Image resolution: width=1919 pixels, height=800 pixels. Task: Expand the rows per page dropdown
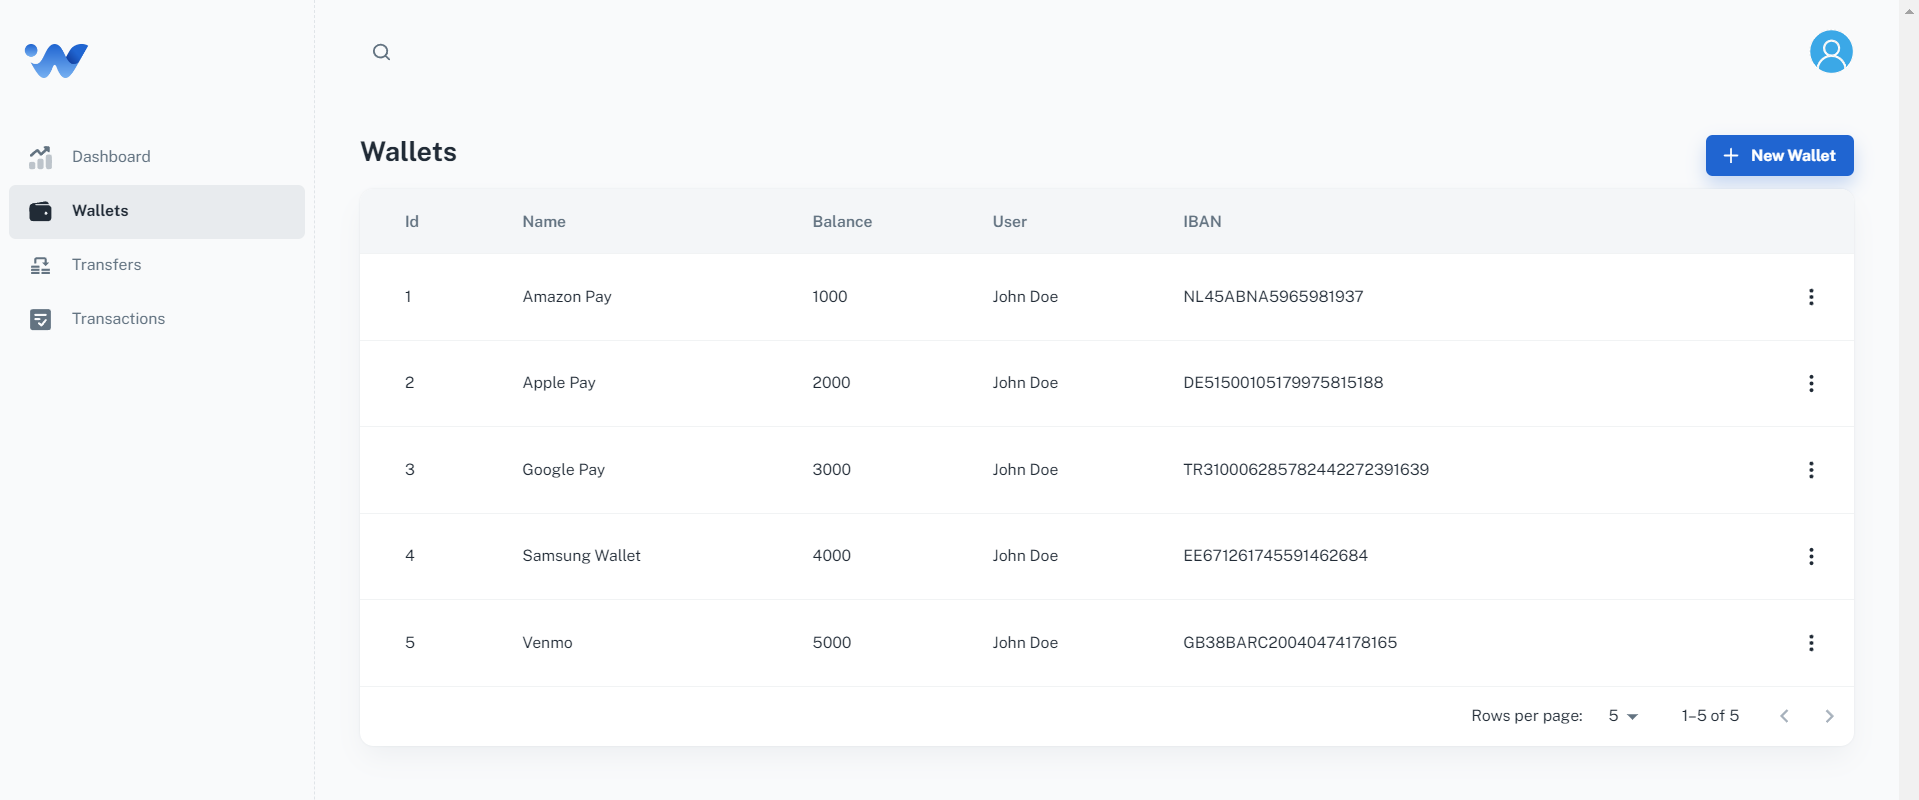pos(1622,716)
